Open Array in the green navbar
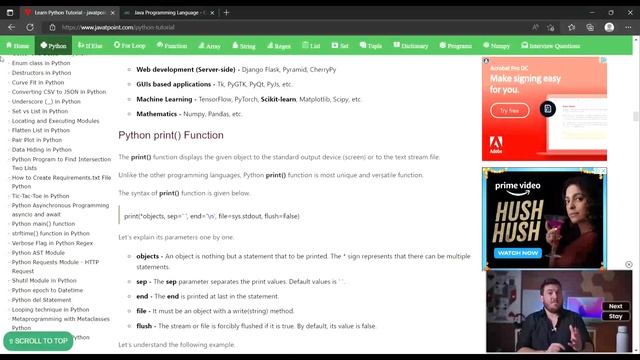The width and height of the screenshot is (640, 360). tap(209, 46)
